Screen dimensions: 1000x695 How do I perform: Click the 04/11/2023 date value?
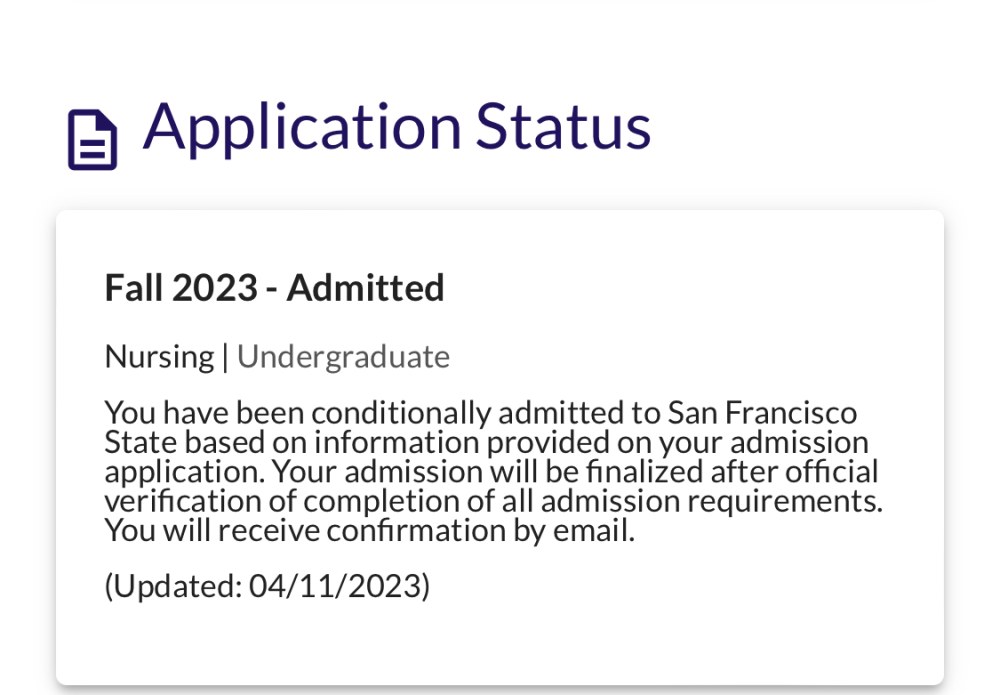click(x=337, y=586)
